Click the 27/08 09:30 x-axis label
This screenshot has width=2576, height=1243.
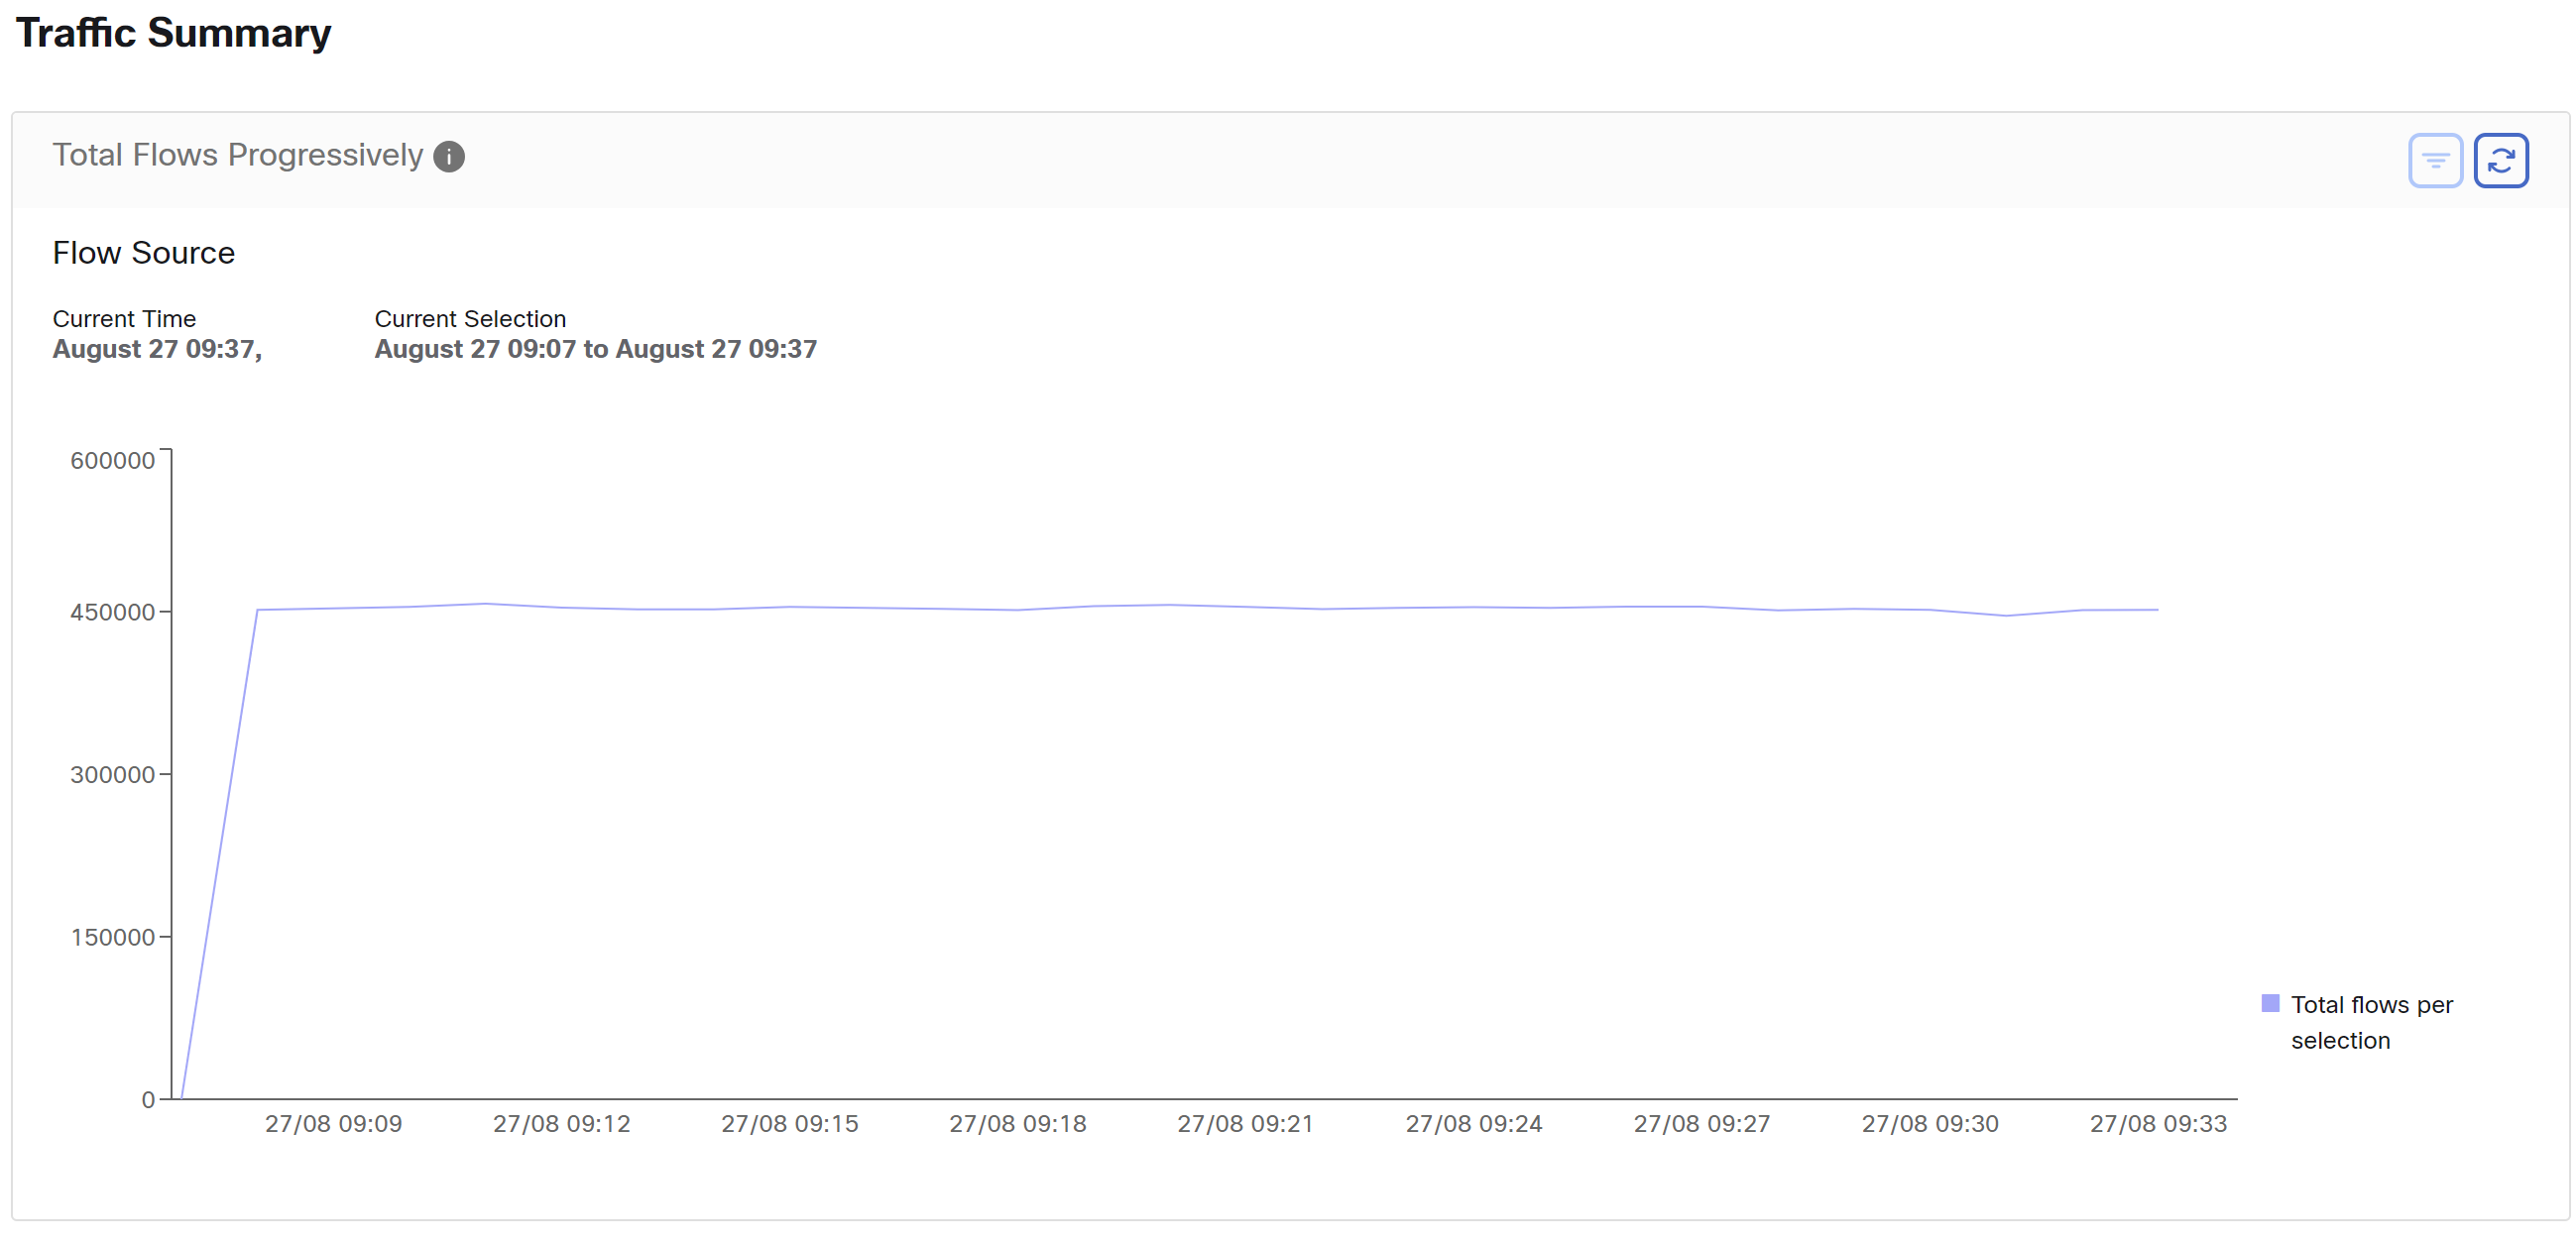[x=1930, y=1124]
